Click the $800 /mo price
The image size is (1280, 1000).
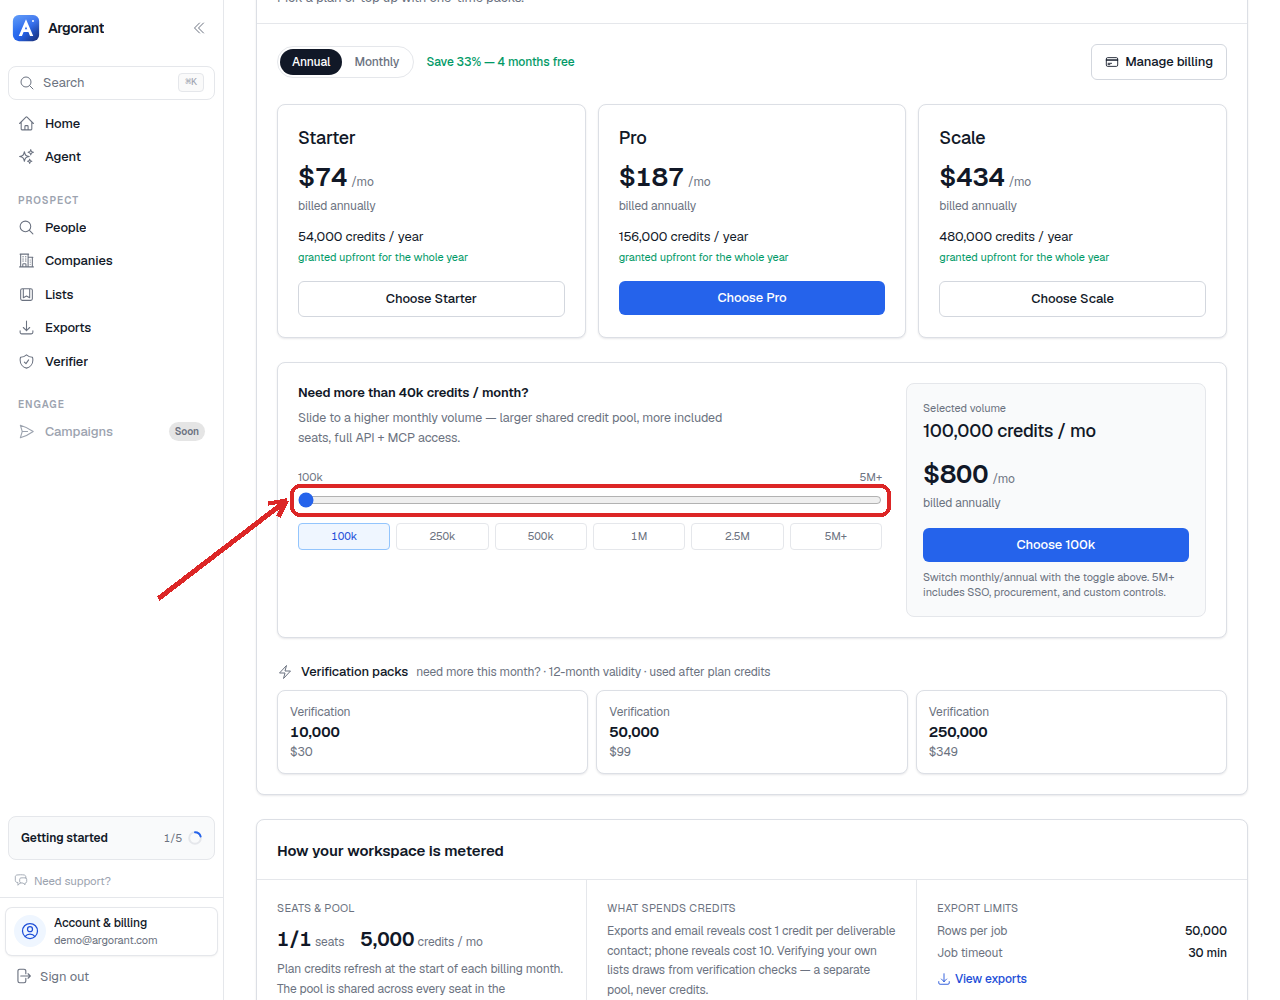(x=969, y=474)
